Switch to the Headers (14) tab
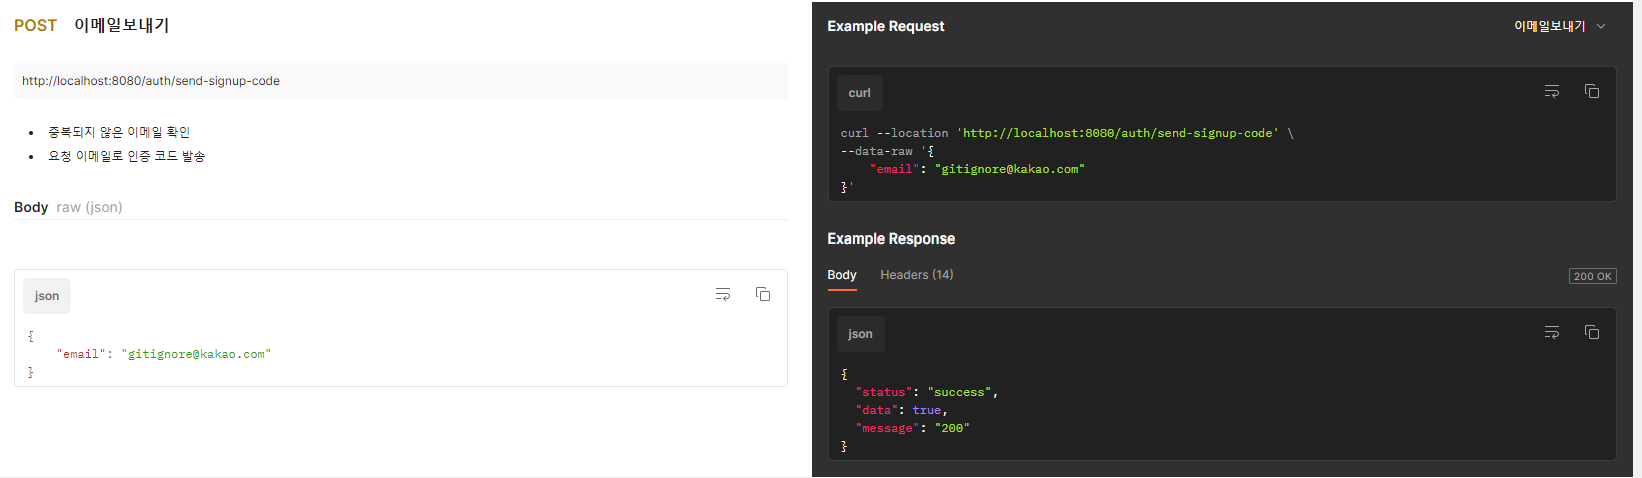The height and width of the screenshot is (478, 1642). 917,275
